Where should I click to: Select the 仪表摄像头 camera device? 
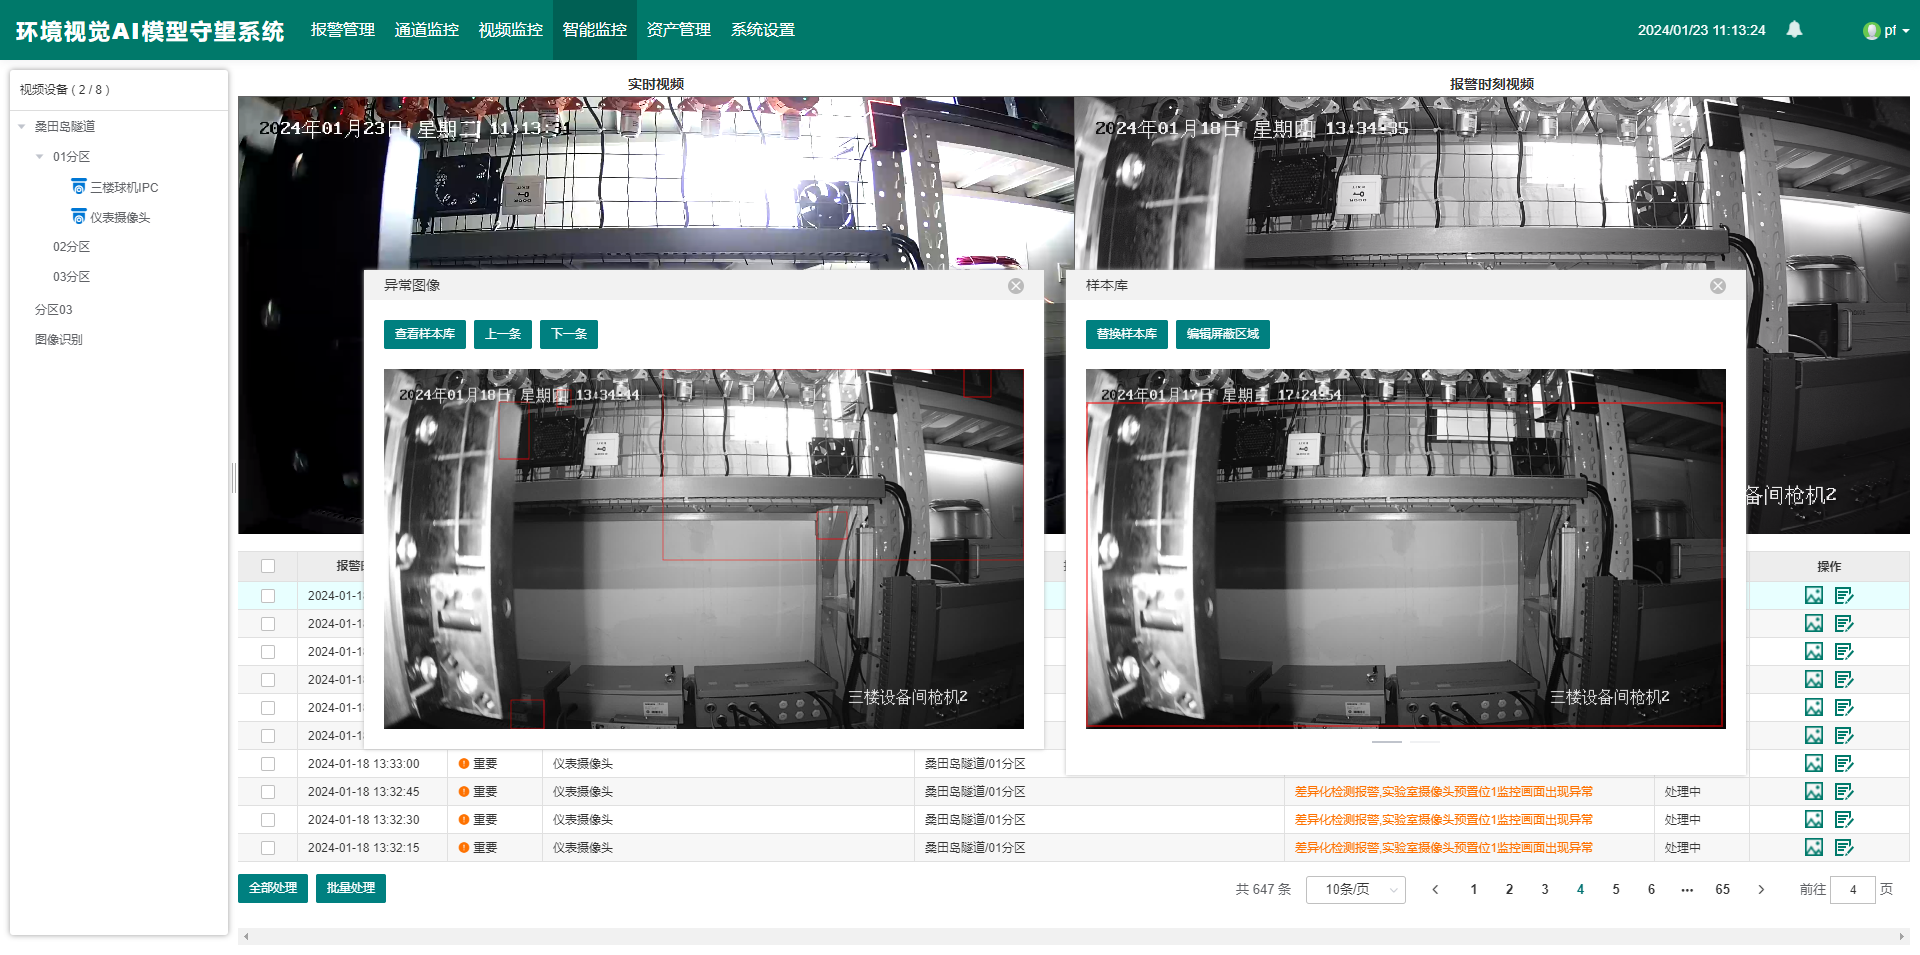click(119, 217)
